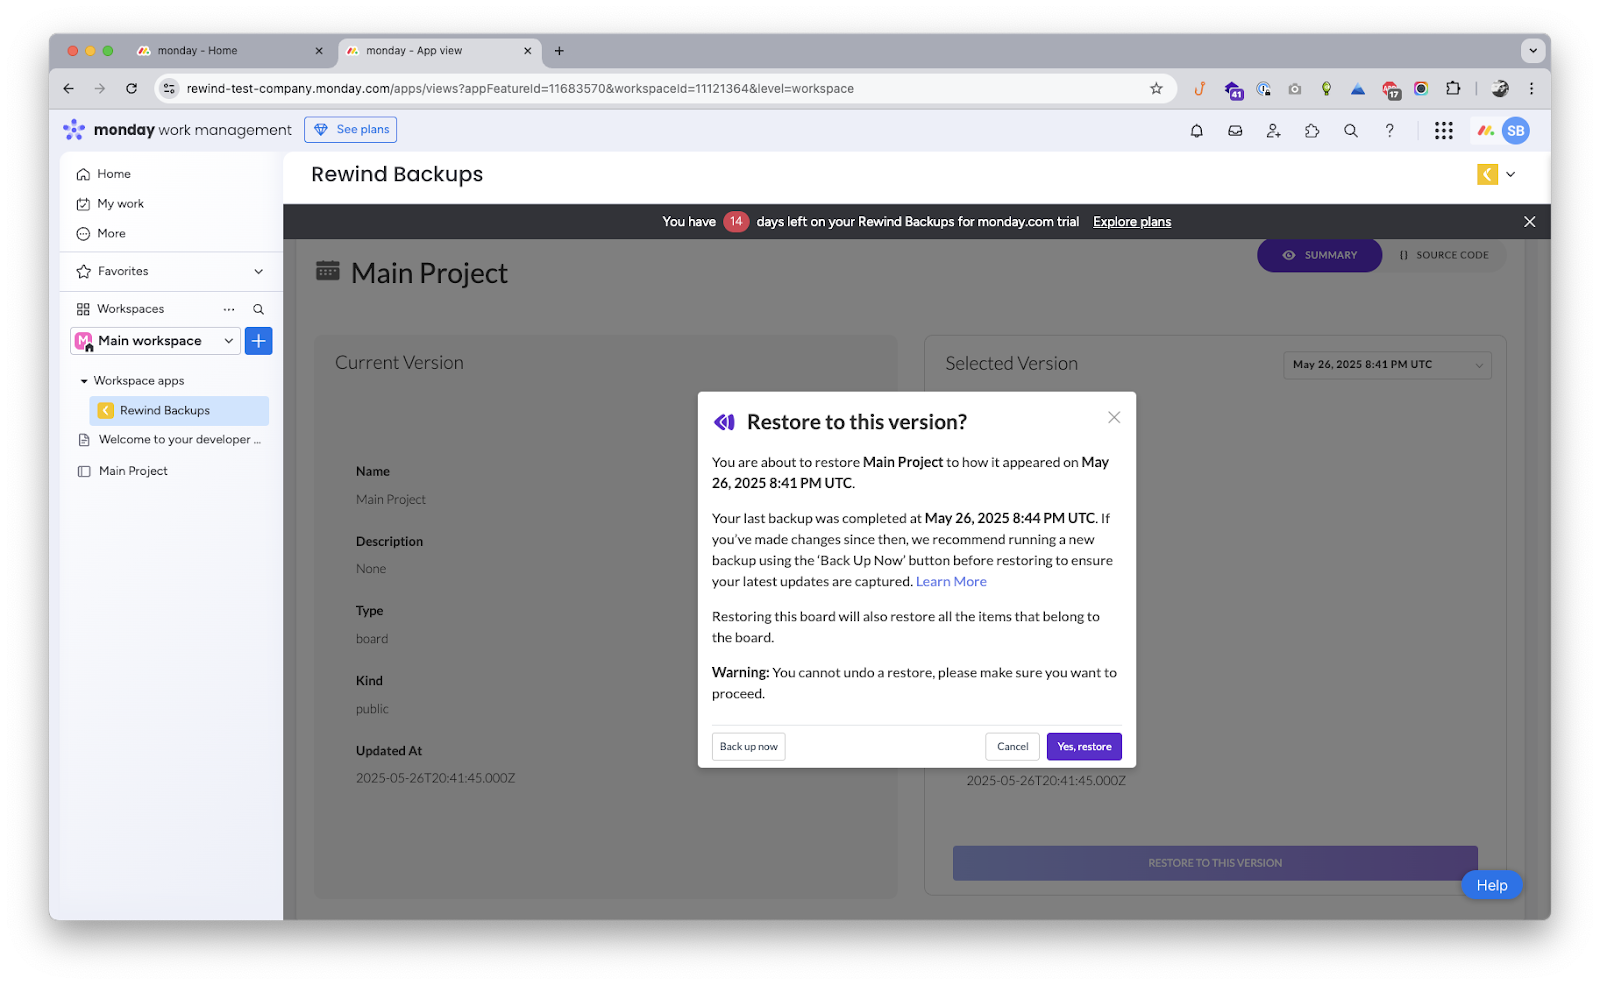Open the apps marketplace puzzle icon
The image size is (1600, 985).
(1312, 130)
